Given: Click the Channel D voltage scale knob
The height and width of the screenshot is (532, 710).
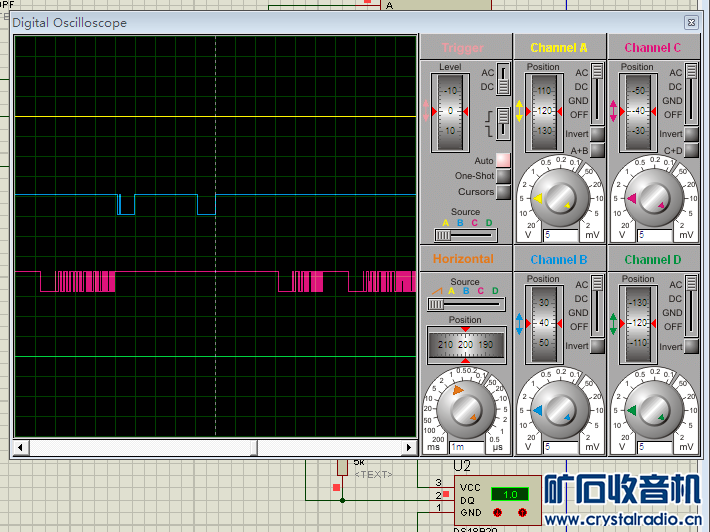Looking at the screenshot, I should pyautogui.click(x=652, y=408).
